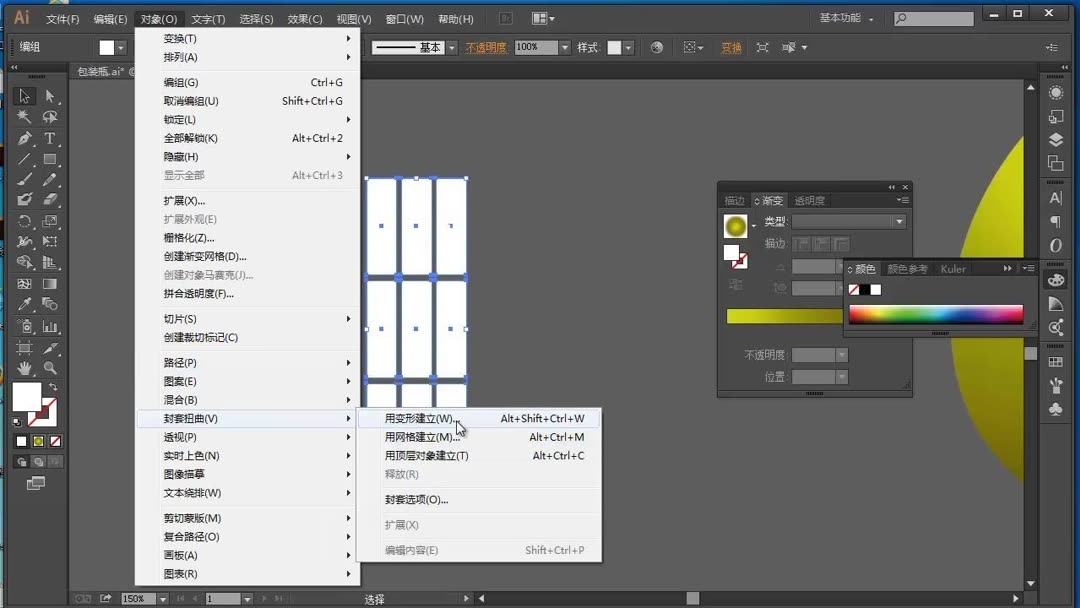The image size is (1080, 608).
Task: Select the Pen tool
Action: [23, 139]
